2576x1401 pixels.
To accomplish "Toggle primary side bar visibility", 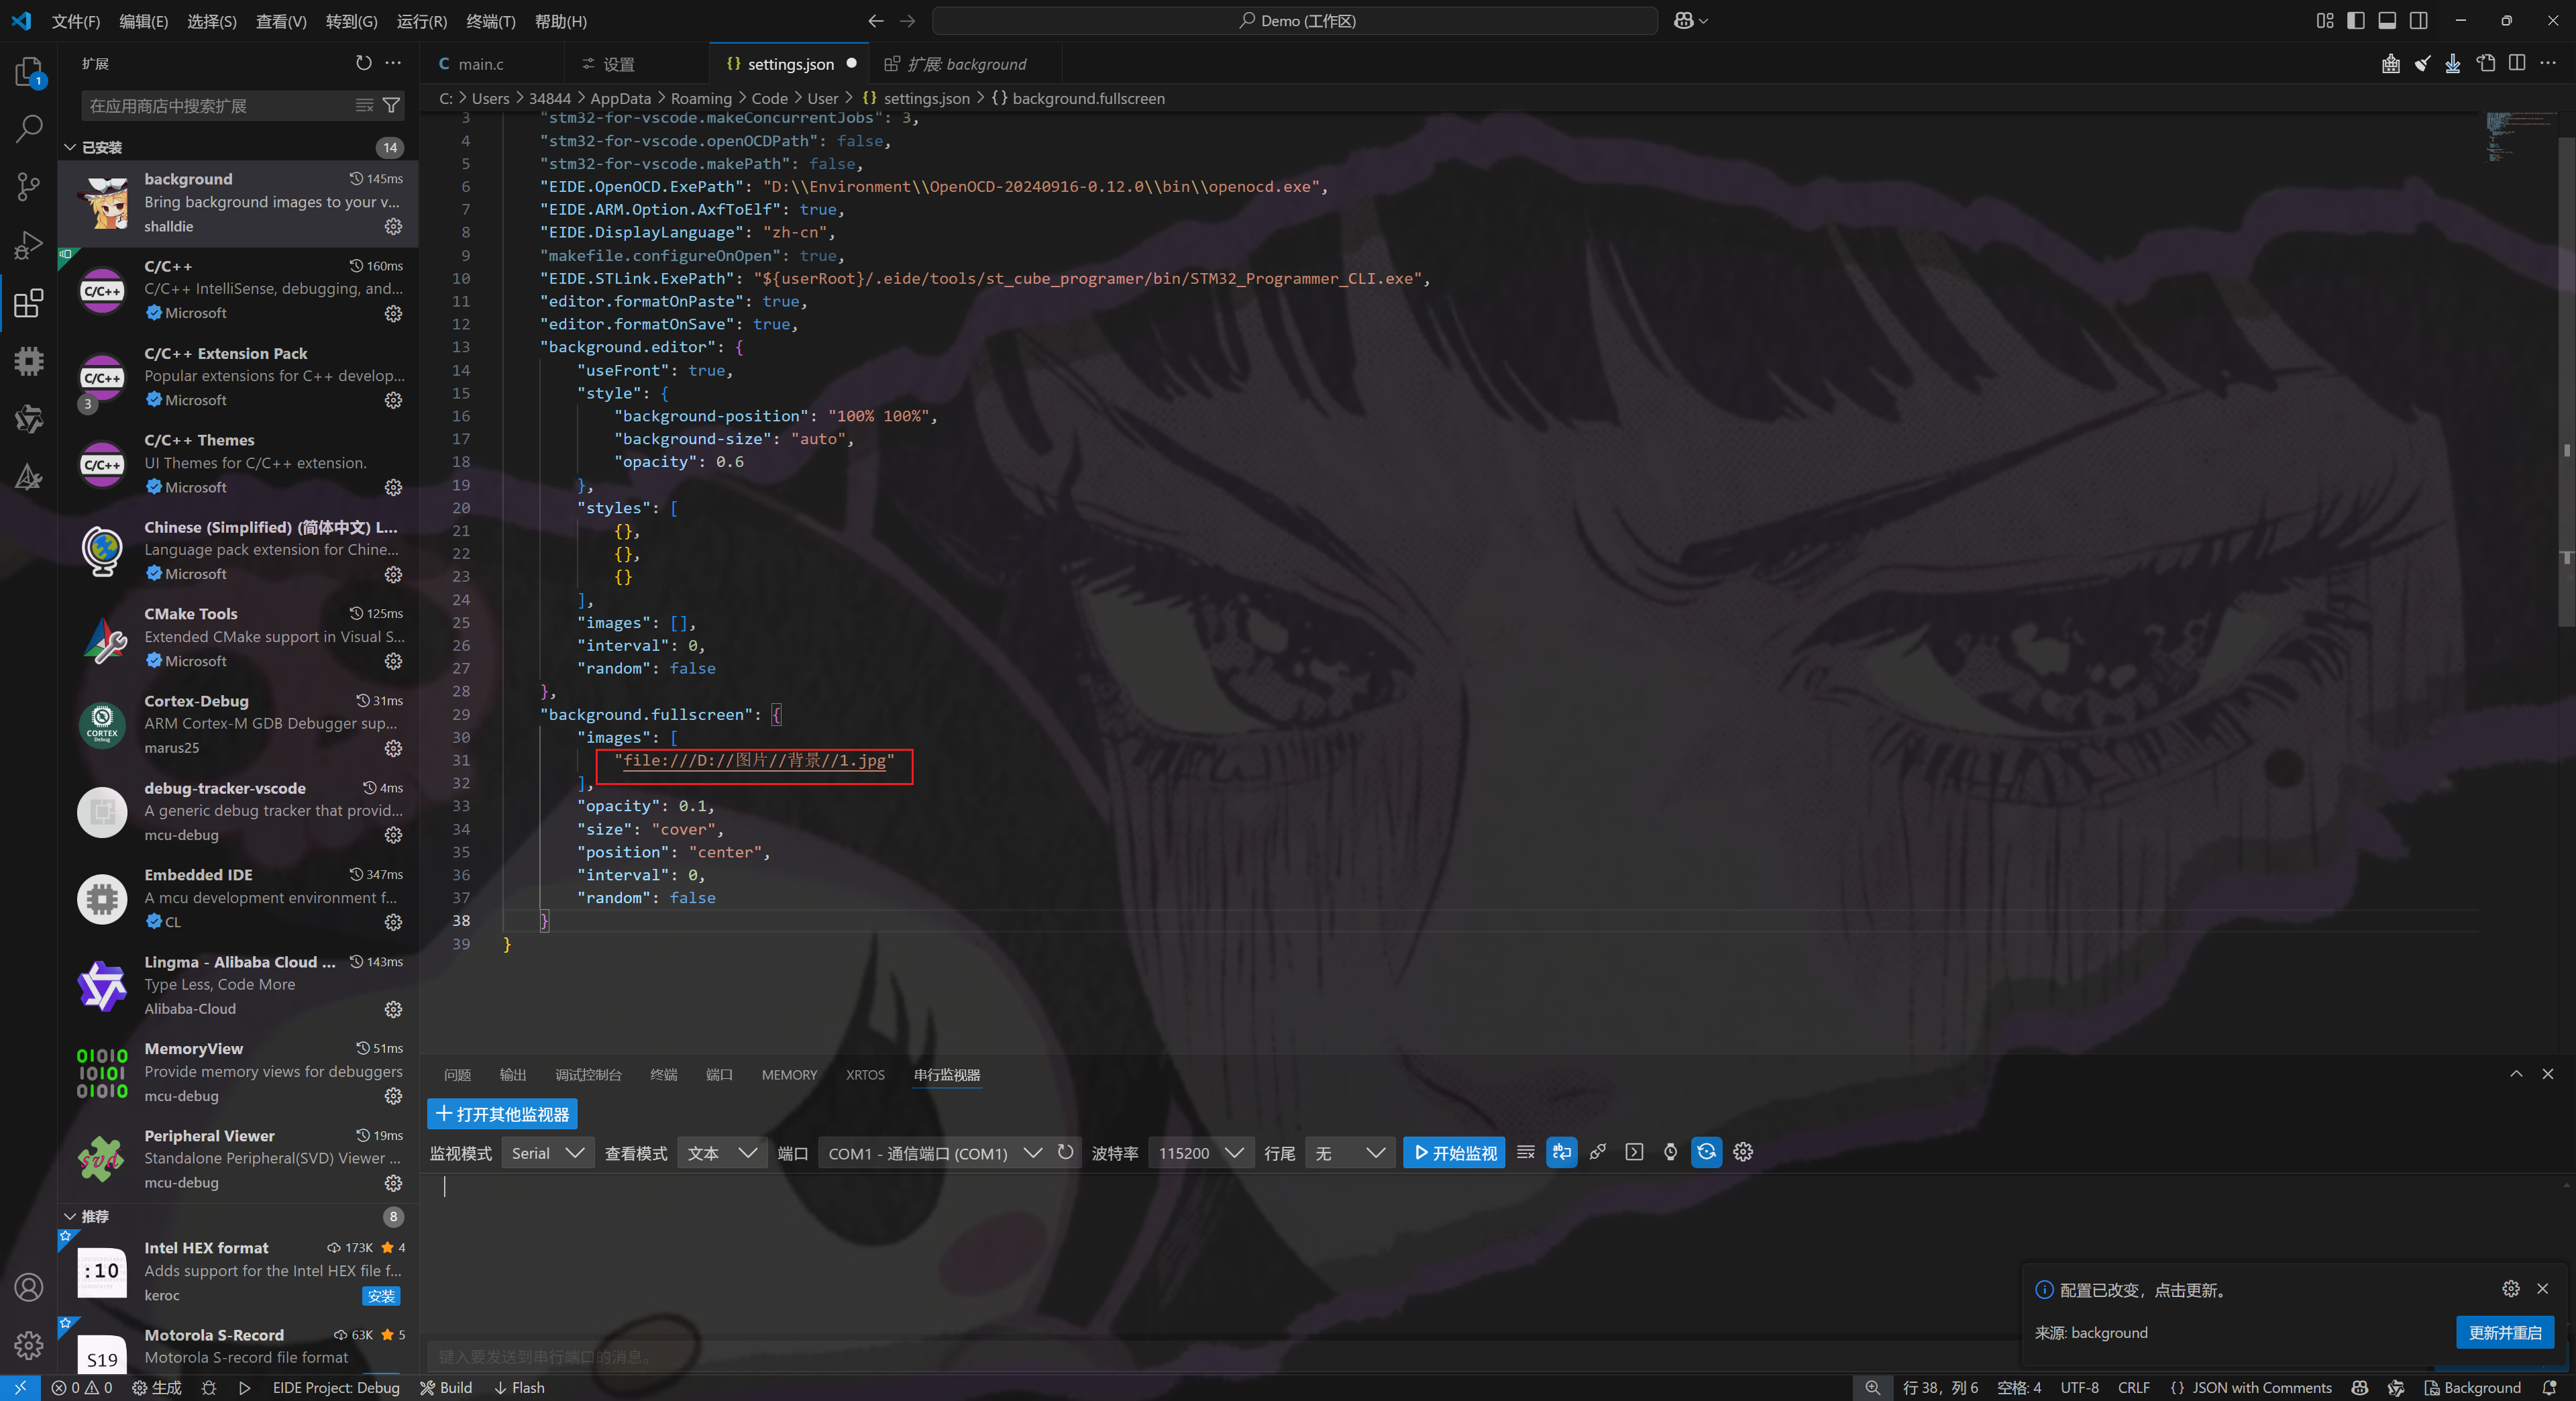I will tap(2355, 20).
